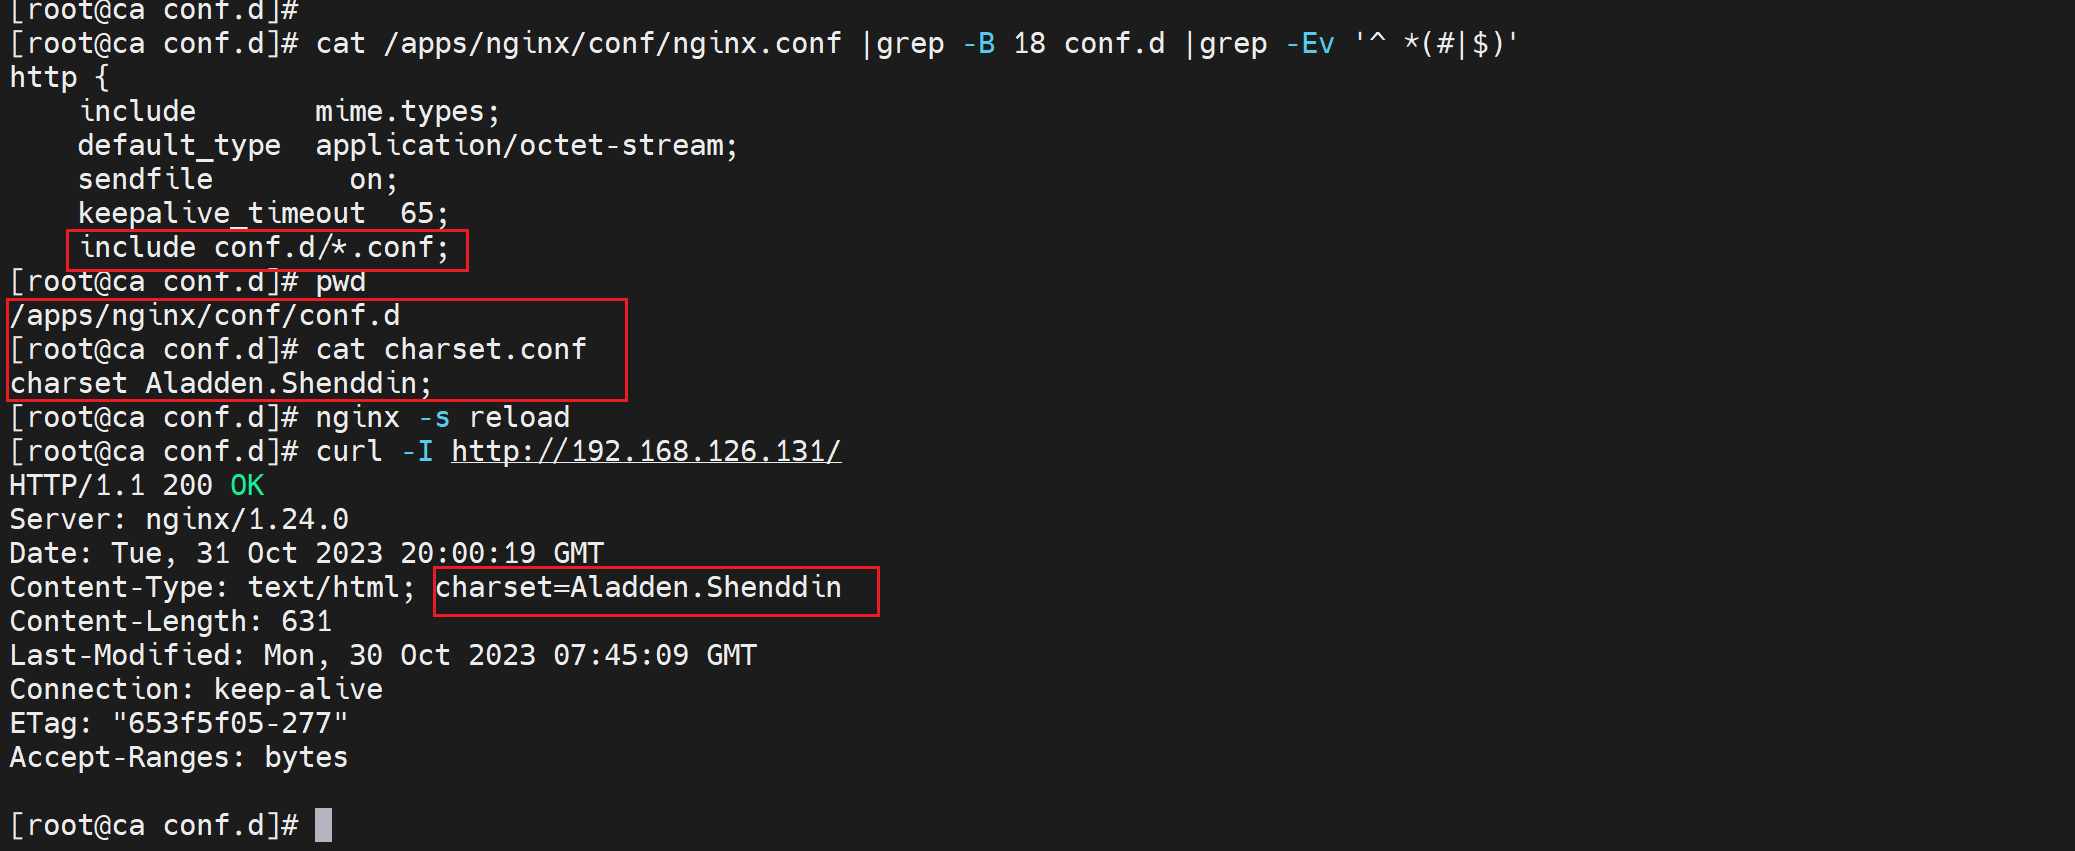Click the 'Last-Modified' header line
This screenshot has width=2075, height=851.
click(x=383, y=655)
